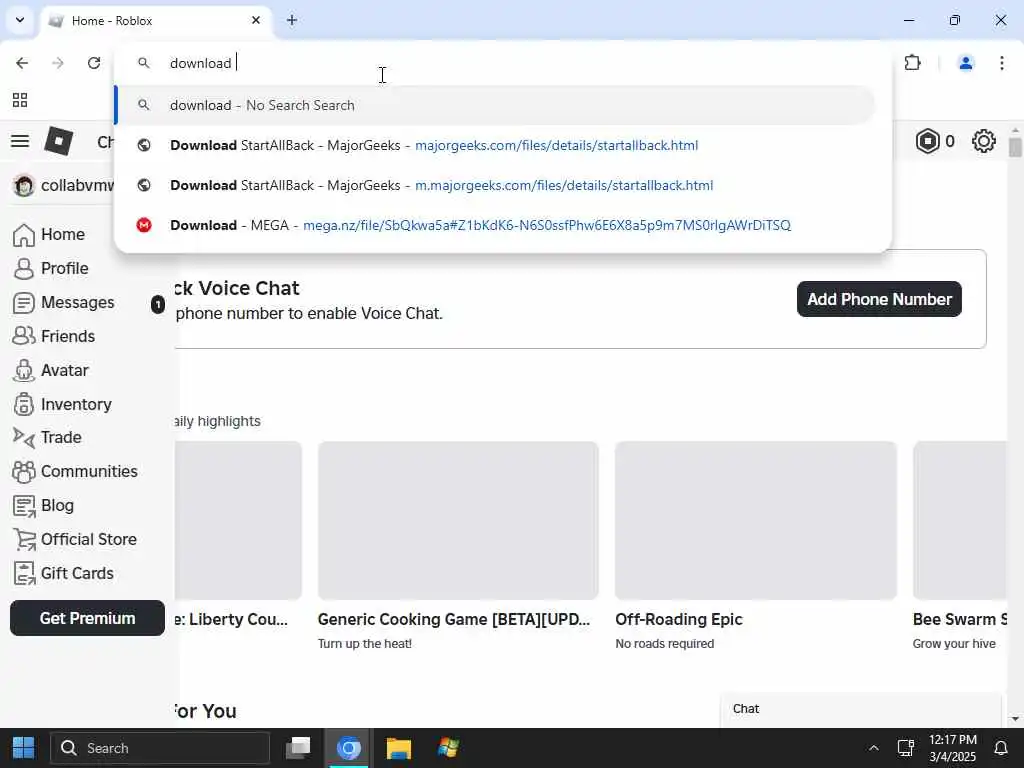Open Trade in the sidebar

tap(47, 438)
